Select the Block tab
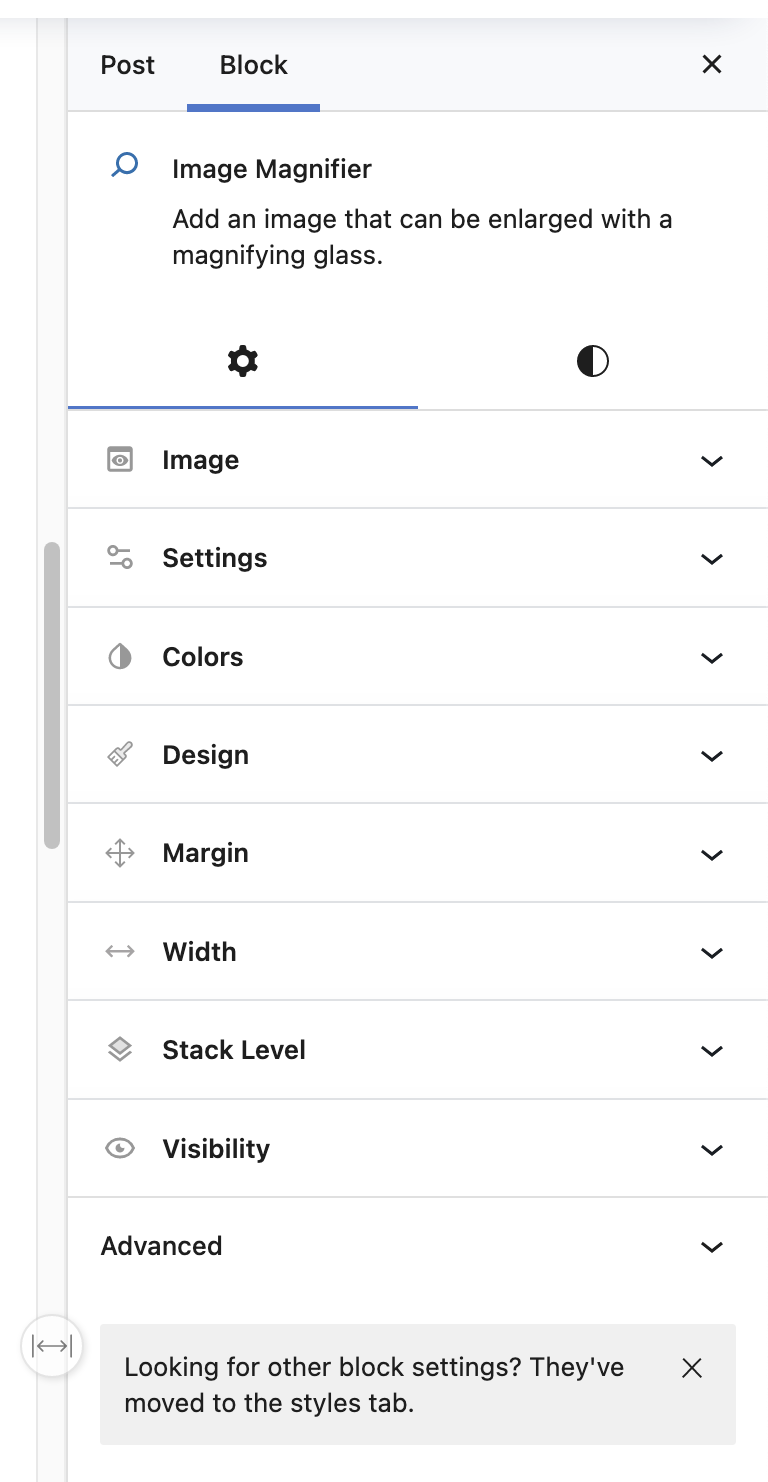The width and height of the screenshot is (768, 1482). pyautogui.click(x=253, y=64)
